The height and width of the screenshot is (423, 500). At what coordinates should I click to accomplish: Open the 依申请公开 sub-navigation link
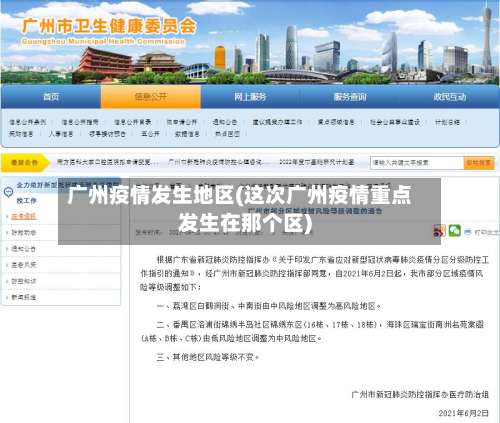(x=182, y=122)
